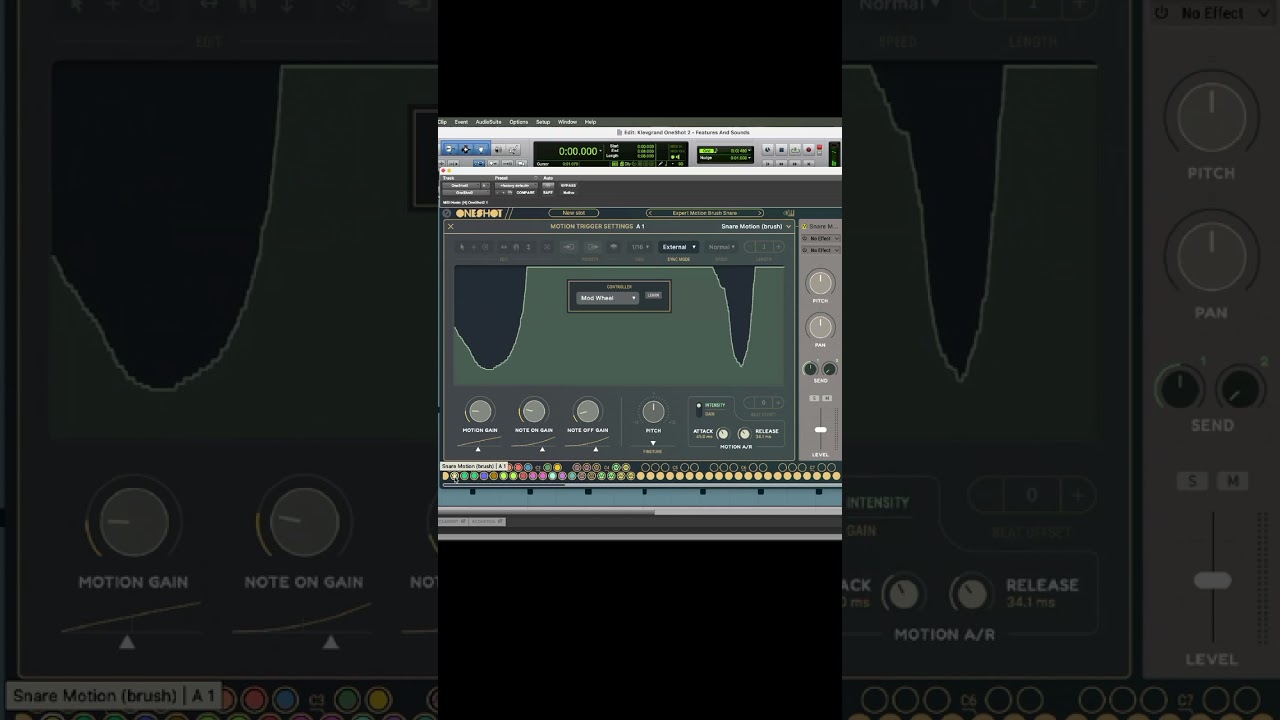Adjust the Note Off Gain knob
Image resolution: width=1280 pixels, height=720 pixels.
click(x=588, y=411)
